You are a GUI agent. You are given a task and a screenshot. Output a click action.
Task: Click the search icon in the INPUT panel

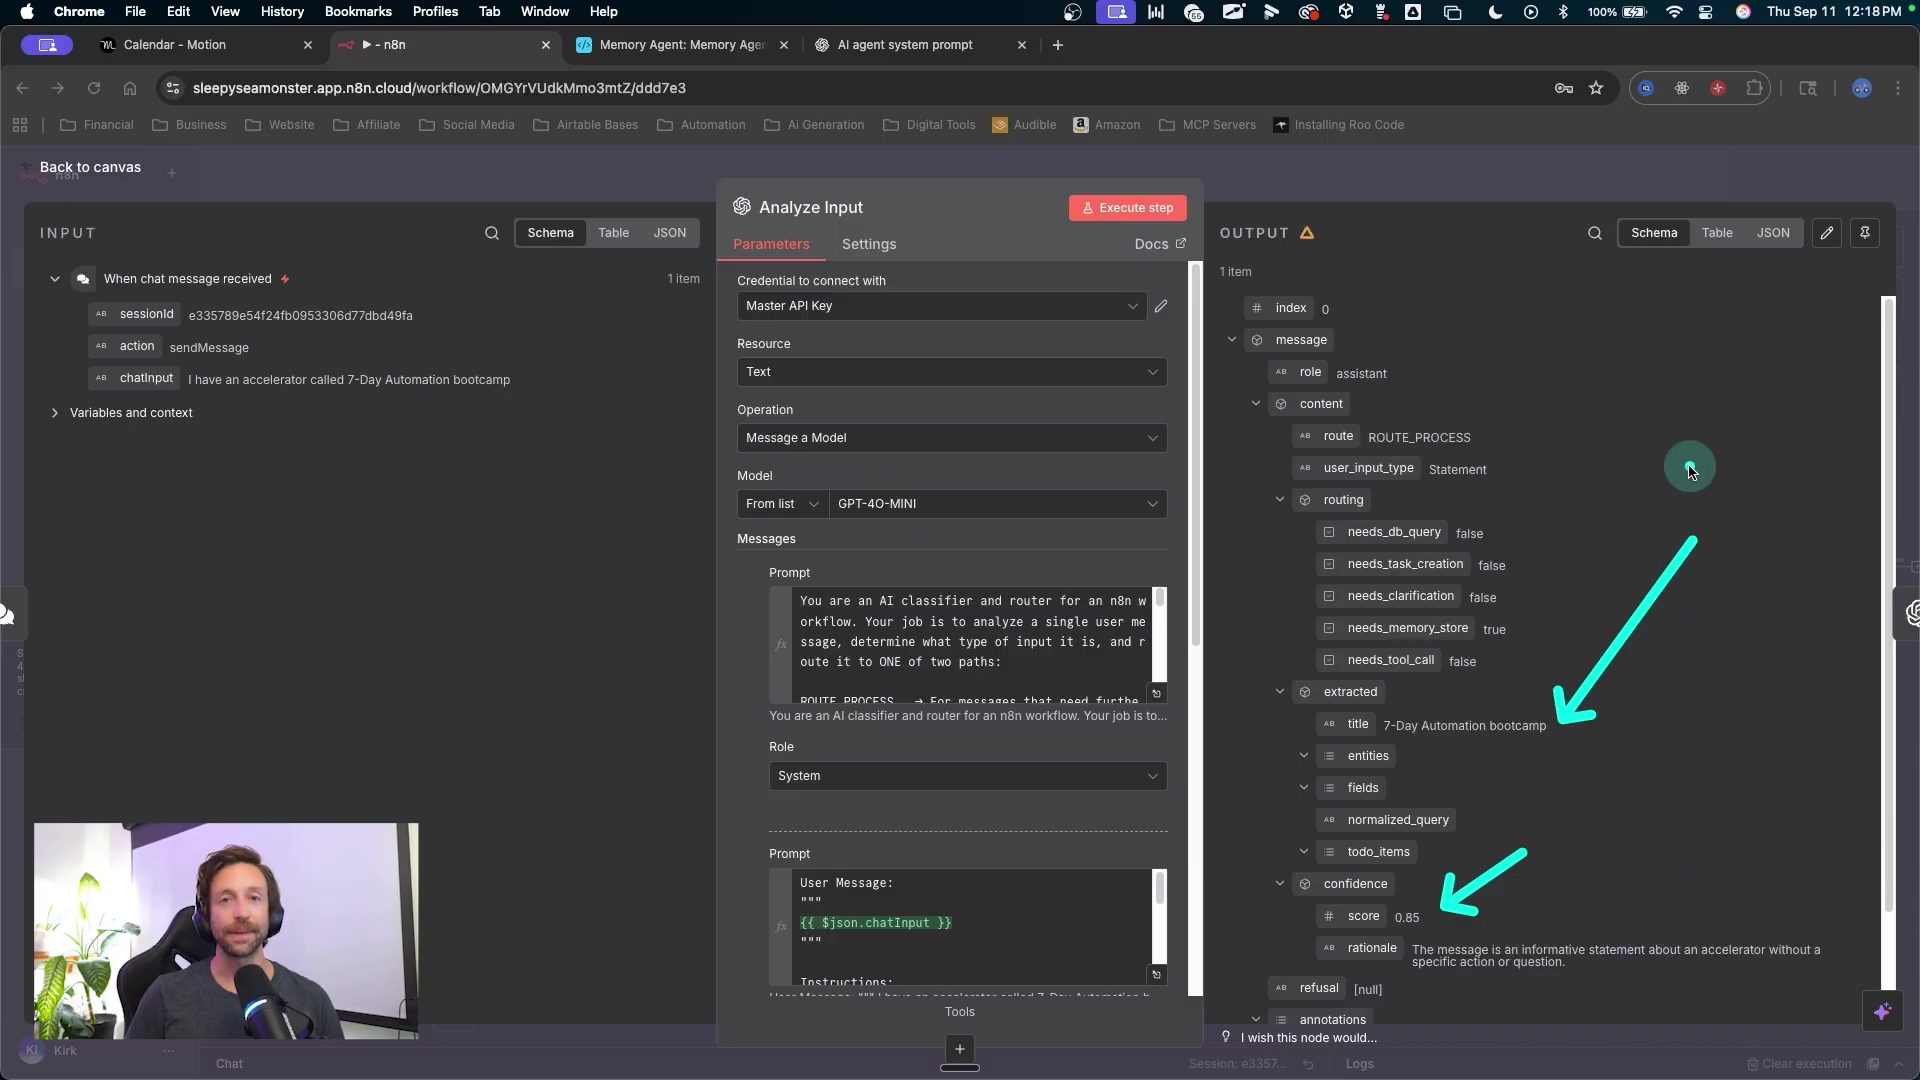[491, 233]
